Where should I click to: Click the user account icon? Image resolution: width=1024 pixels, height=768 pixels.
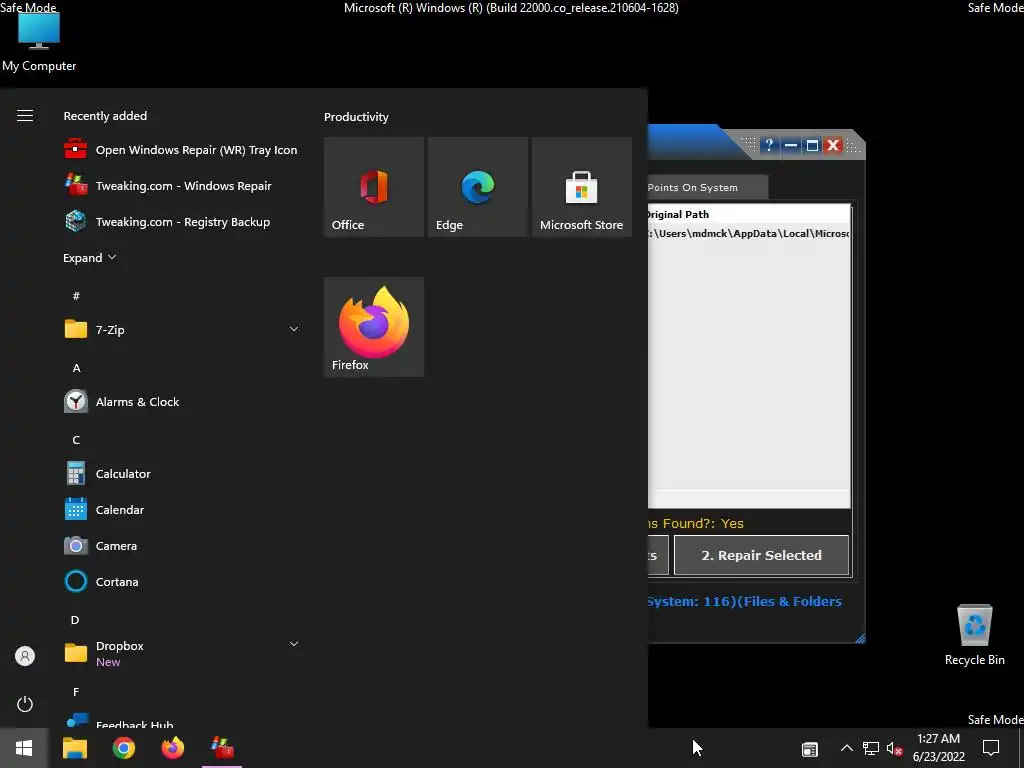(25, 656)
